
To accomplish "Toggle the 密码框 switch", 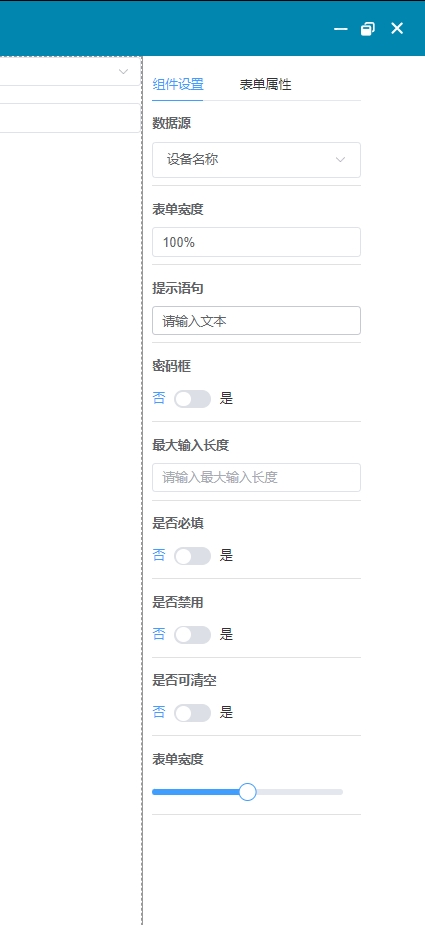I will (192, 399).
